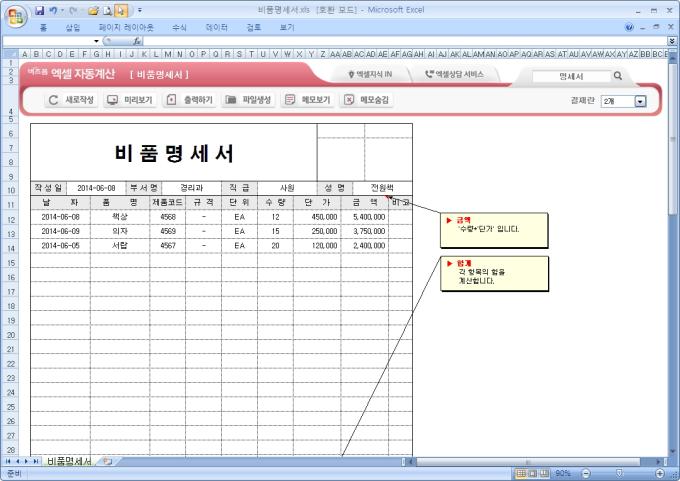Viewport: 680px width, 481px height.
Task: Switch to Page Break Preview in the status bar
Action: point(544,473)
